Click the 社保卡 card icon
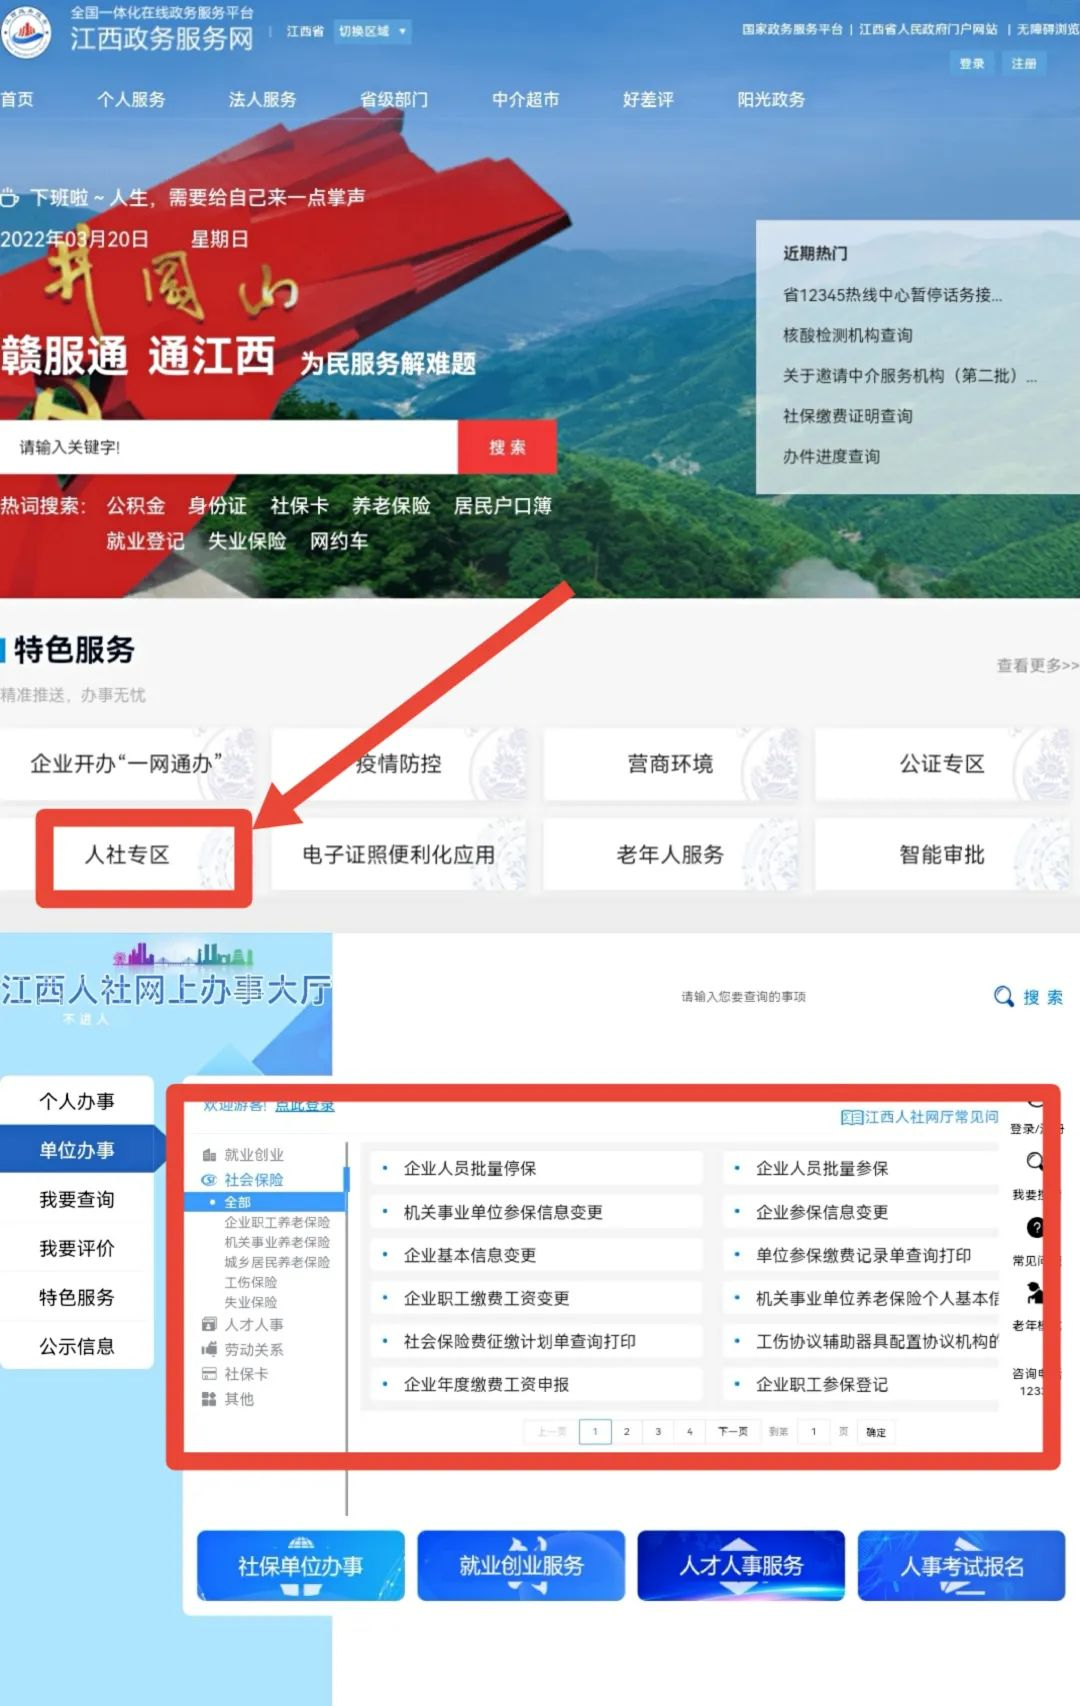Screen dimensions: 1080x1706 coord(209,1374)
